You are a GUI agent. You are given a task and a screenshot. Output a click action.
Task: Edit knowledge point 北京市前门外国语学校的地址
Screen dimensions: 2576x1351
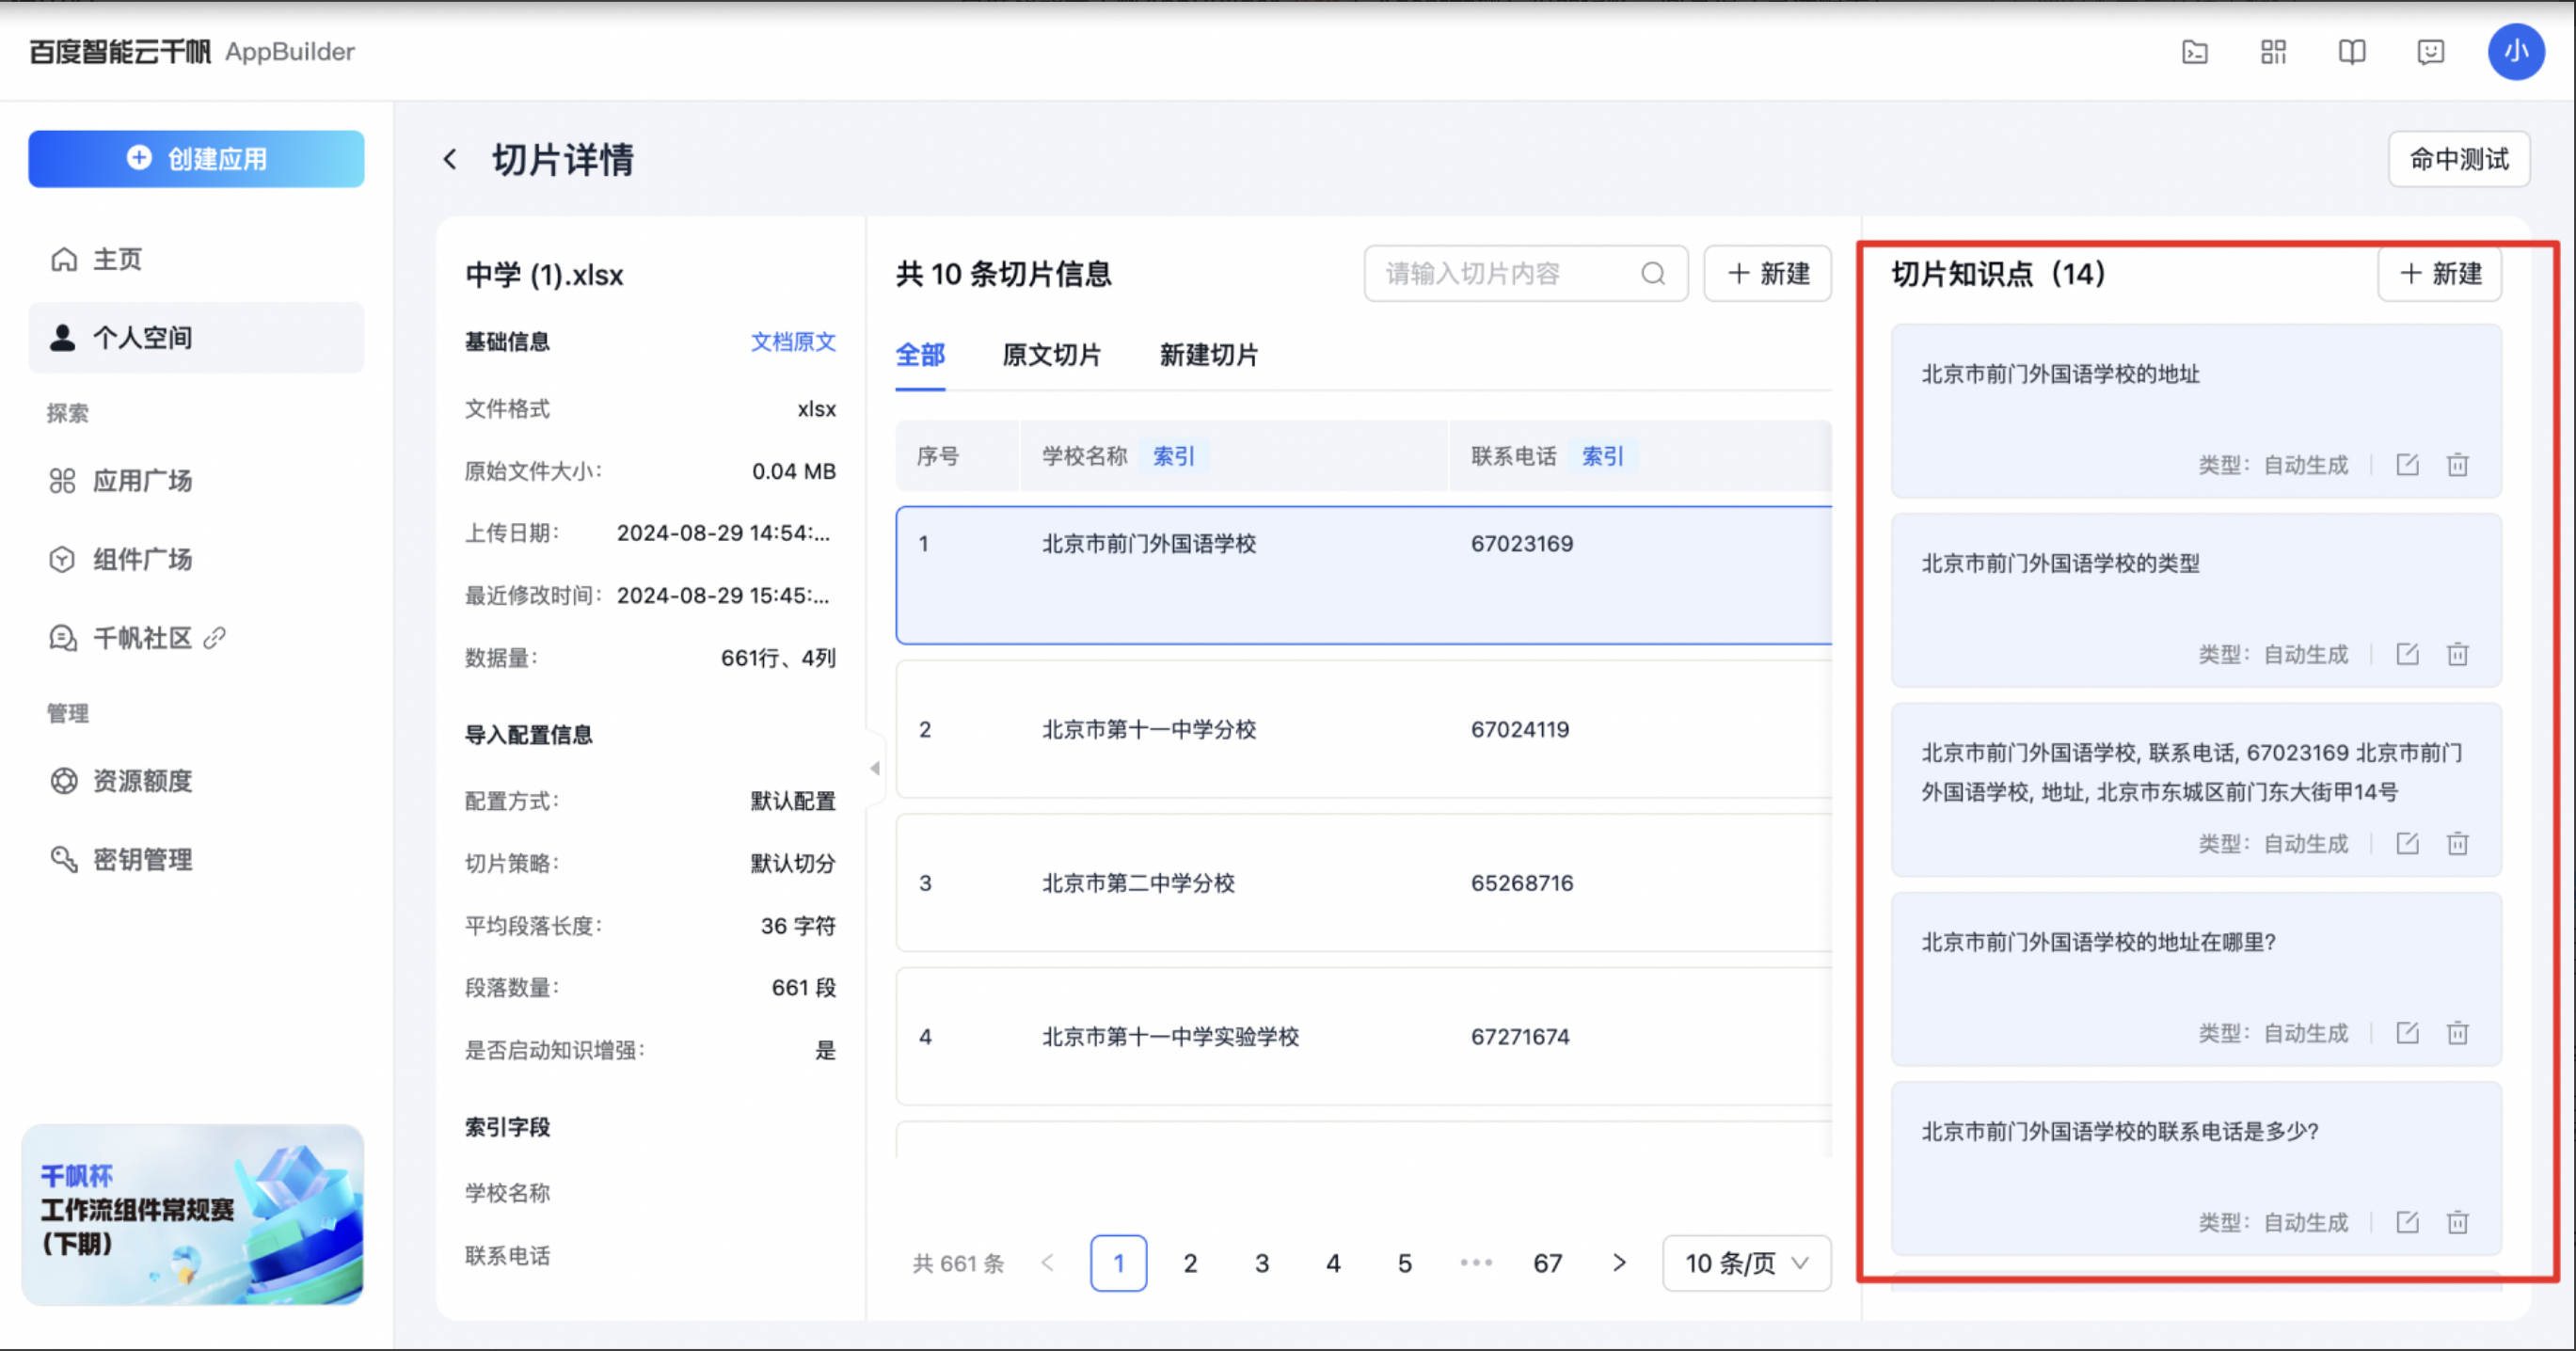(x=2407, y=464)
